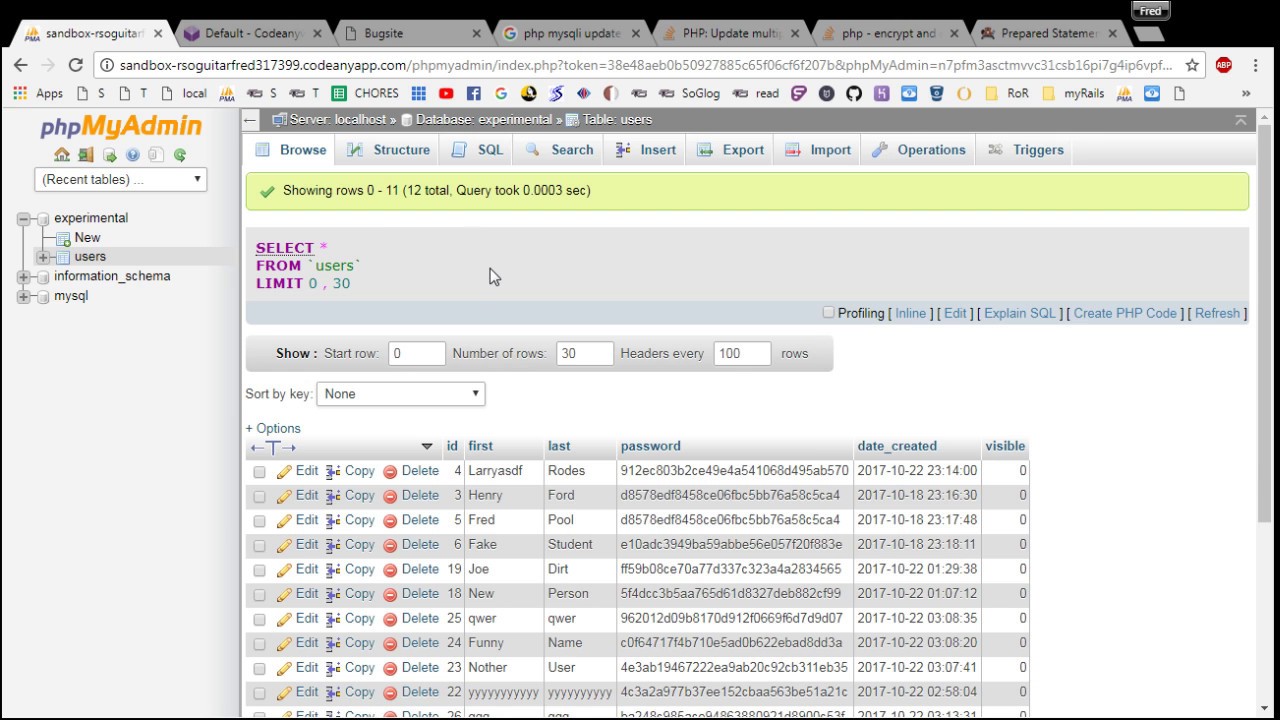This screenshot has width=1280, height=720.
Task: Switch to the Structure tab
Action: click(389, 150)
